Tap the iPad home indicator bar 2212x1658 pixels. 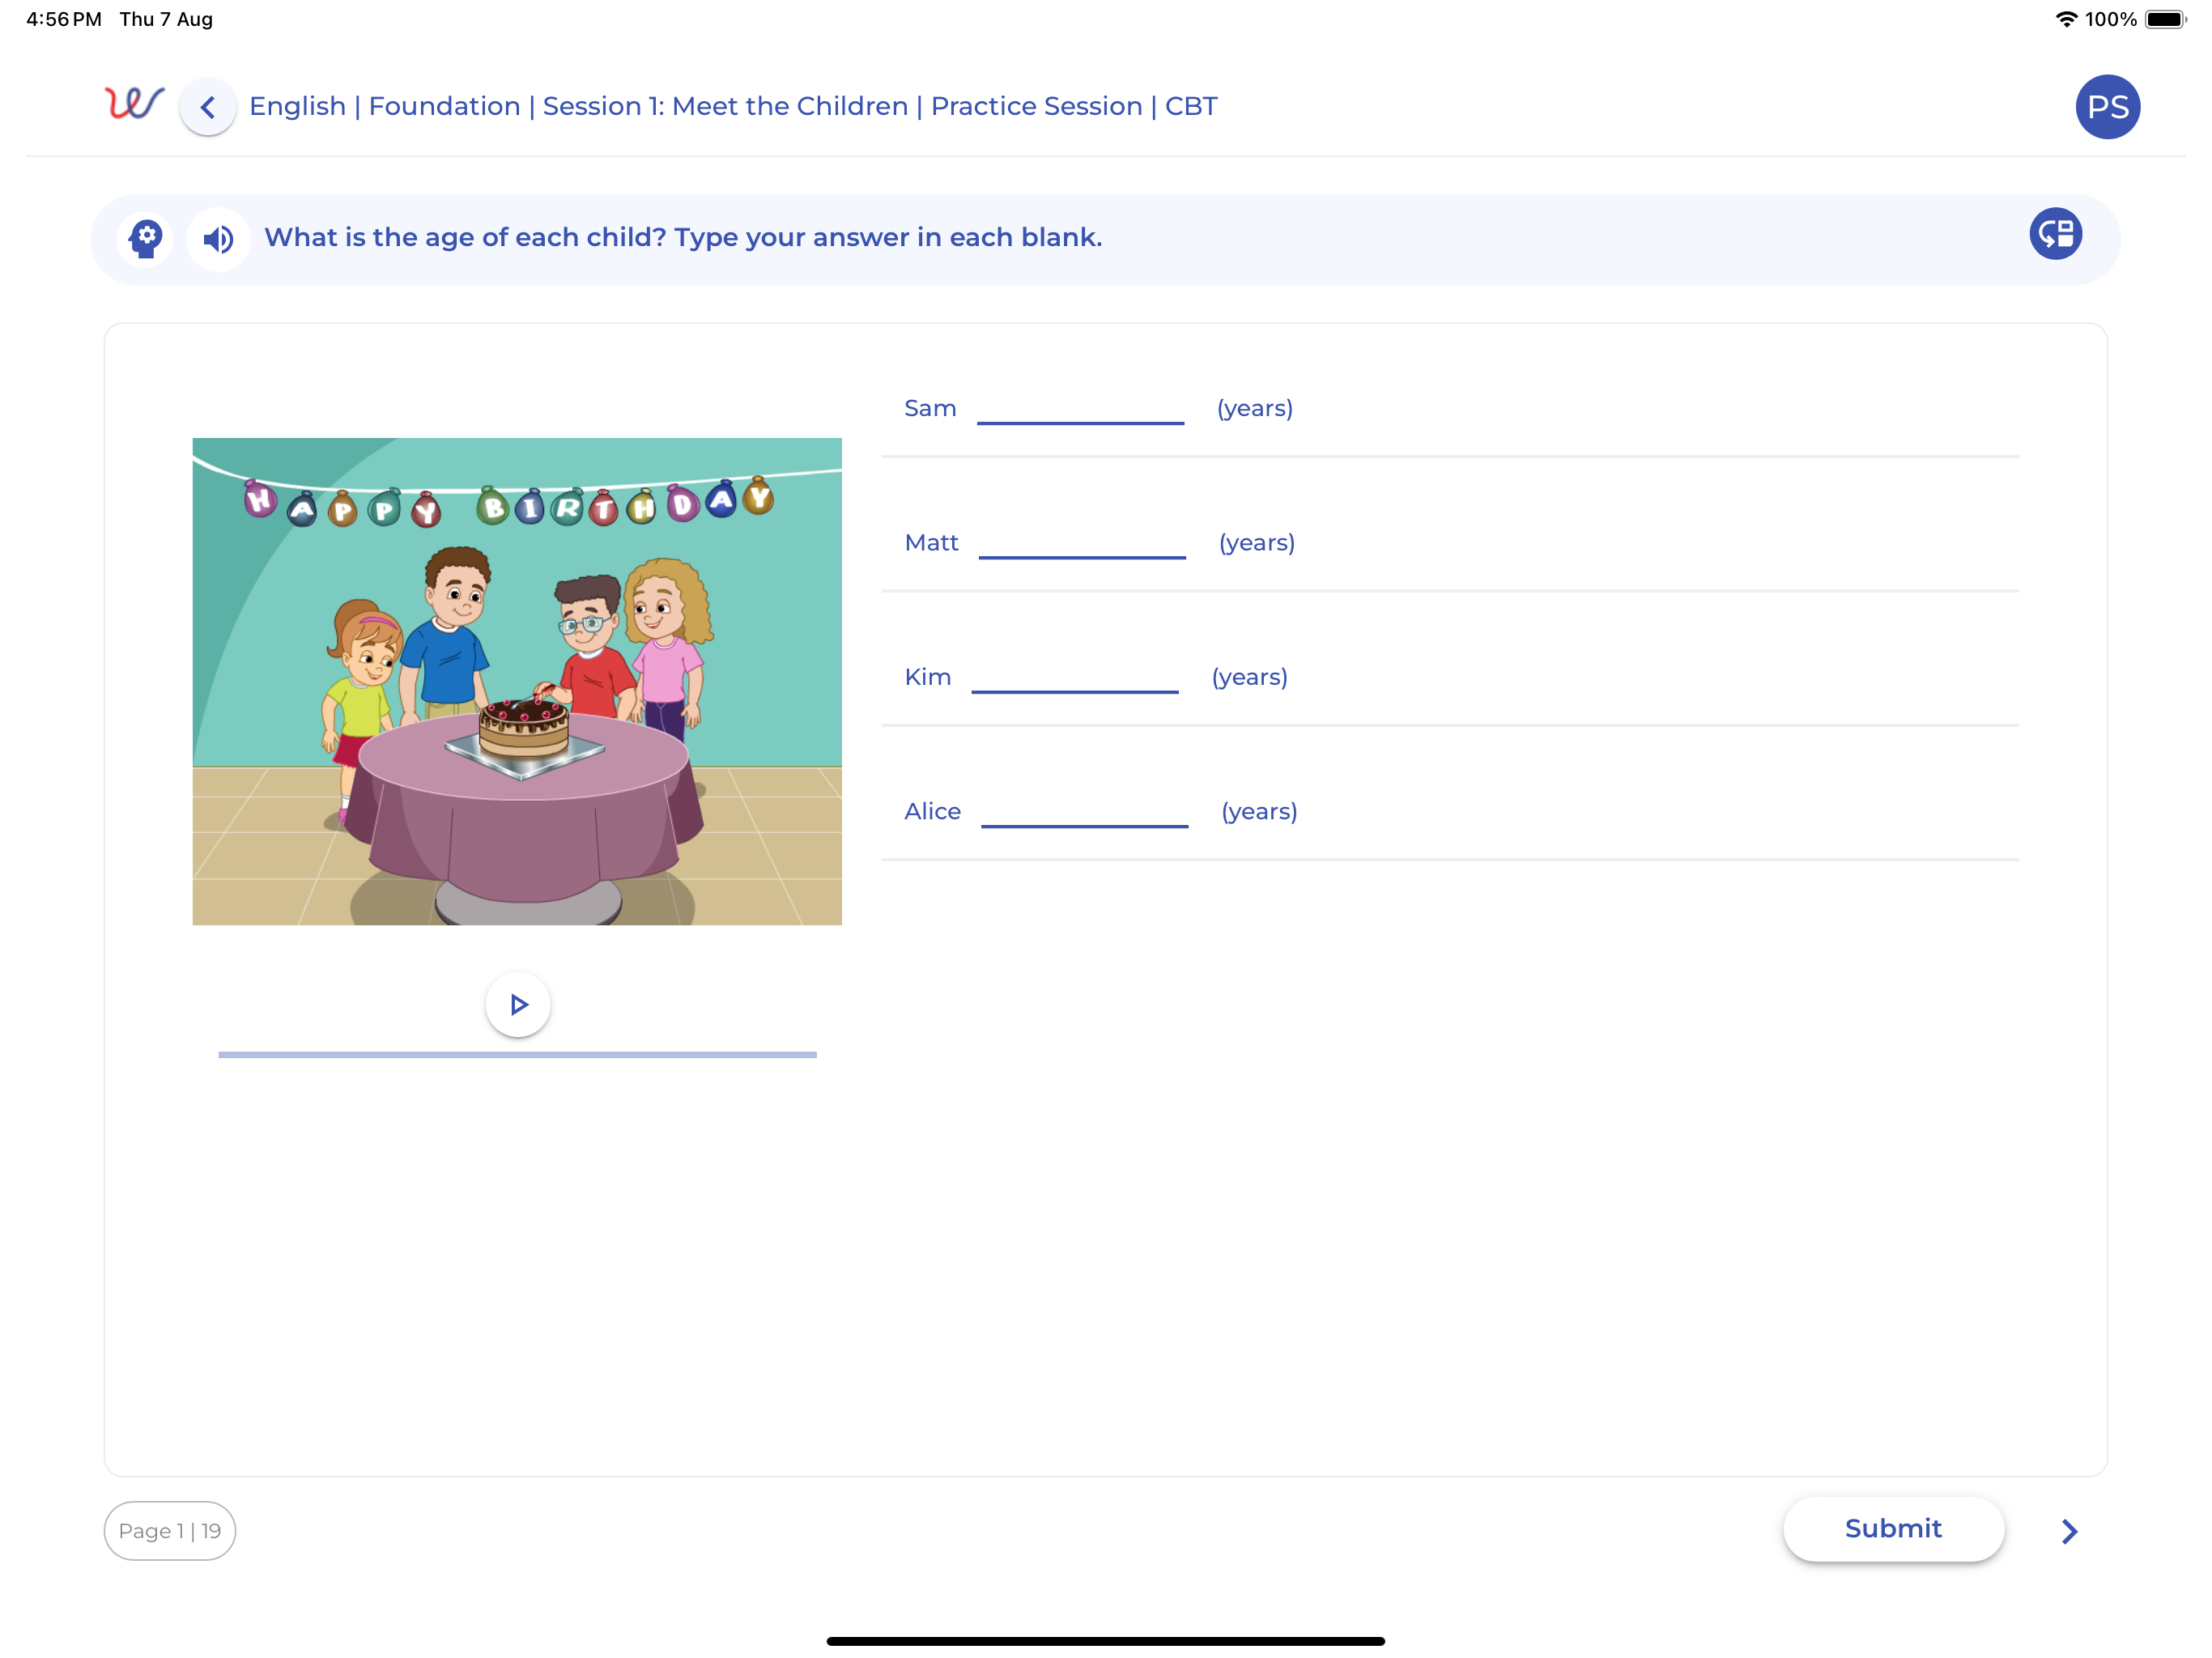pos(1105,1640)
